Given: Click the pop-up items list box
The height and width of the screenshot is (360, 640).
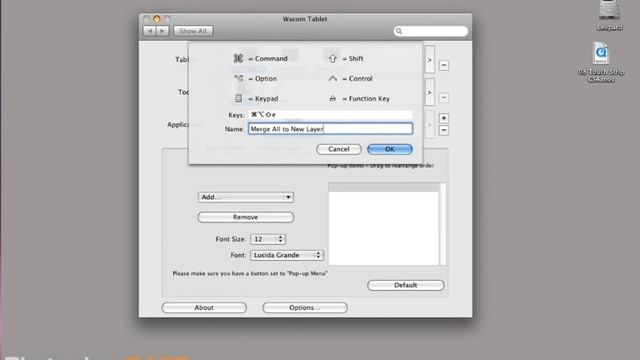Looking at the screenshot, I should (x=384, y=224).
